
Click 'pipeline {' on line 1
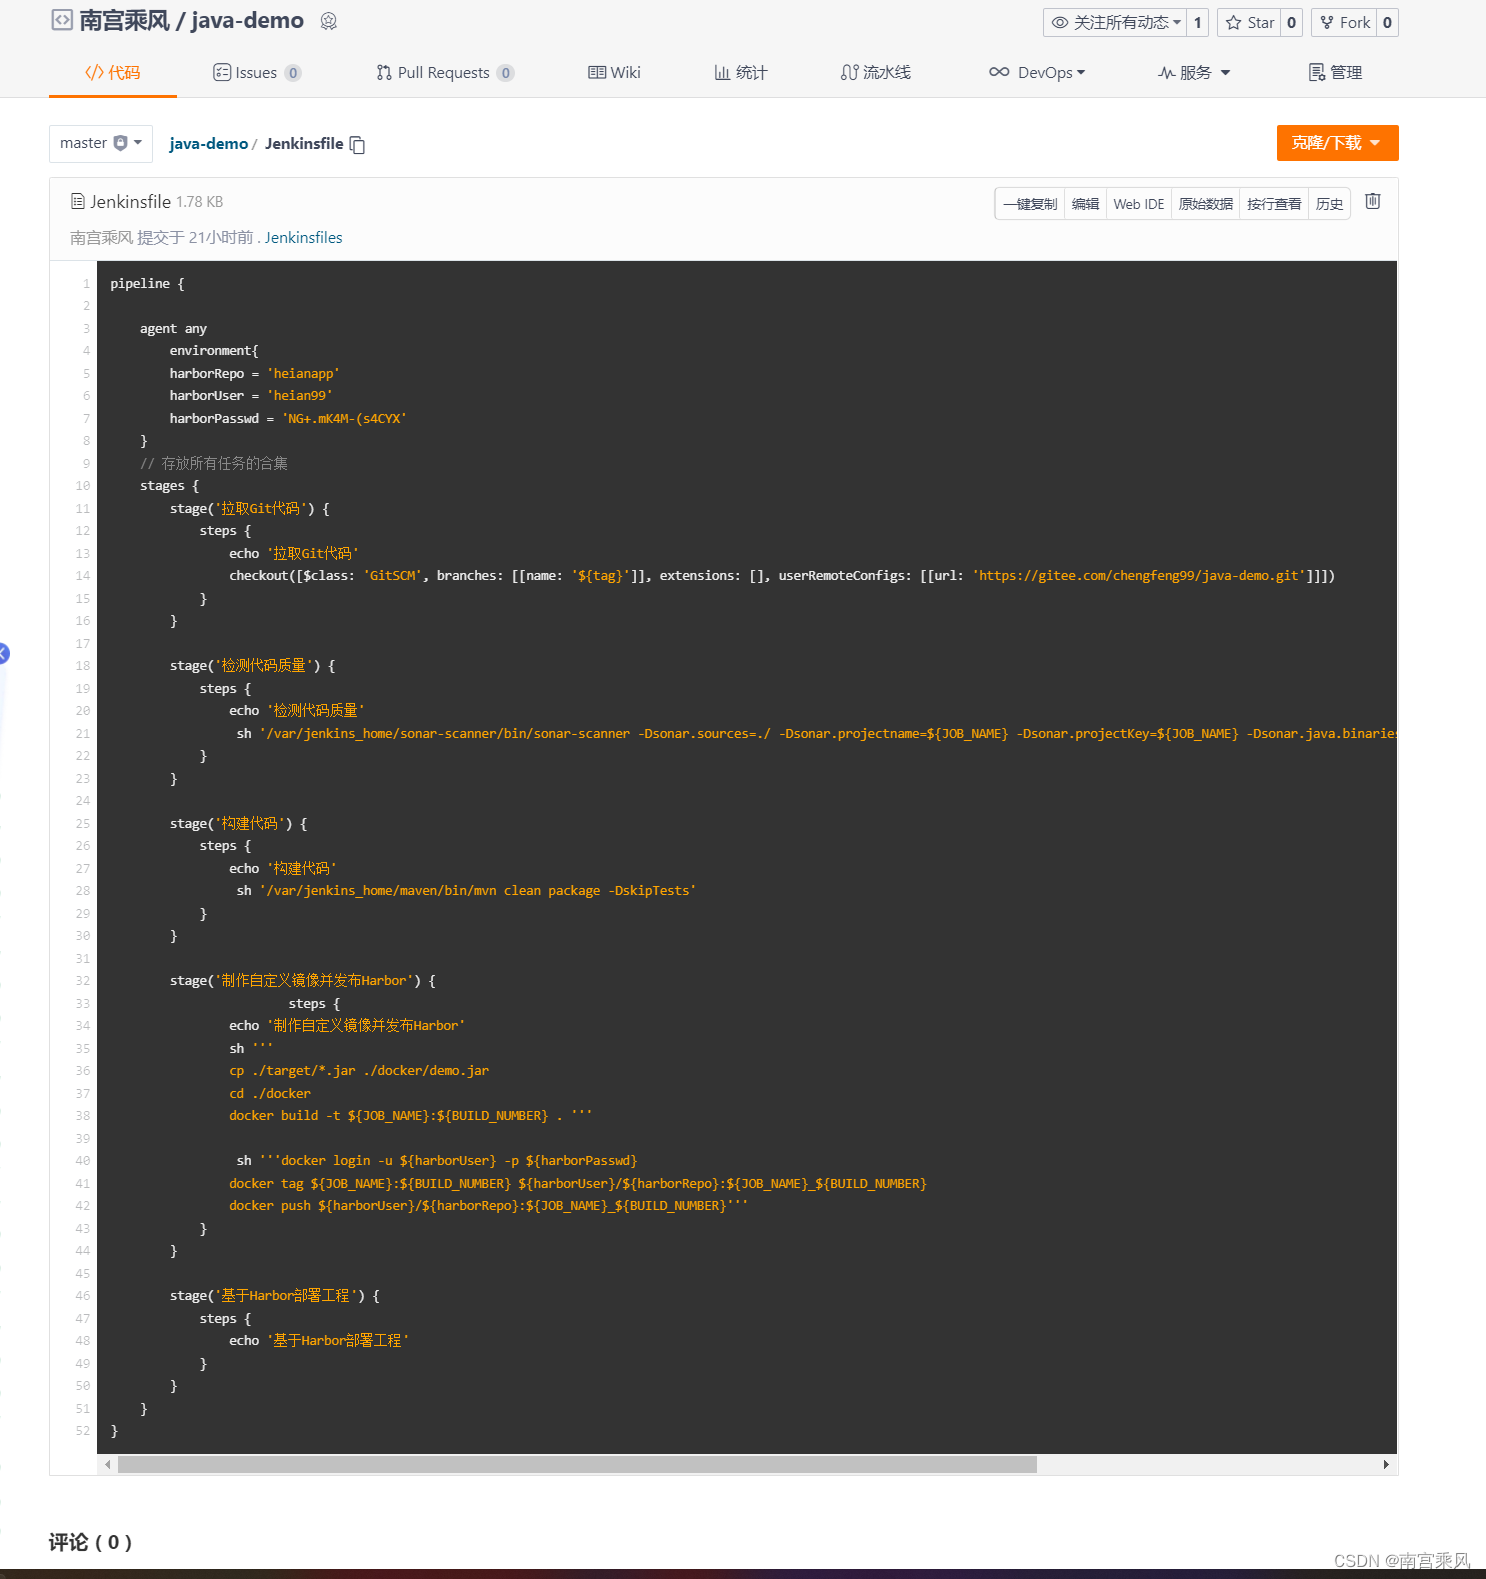tap(147, 284)
